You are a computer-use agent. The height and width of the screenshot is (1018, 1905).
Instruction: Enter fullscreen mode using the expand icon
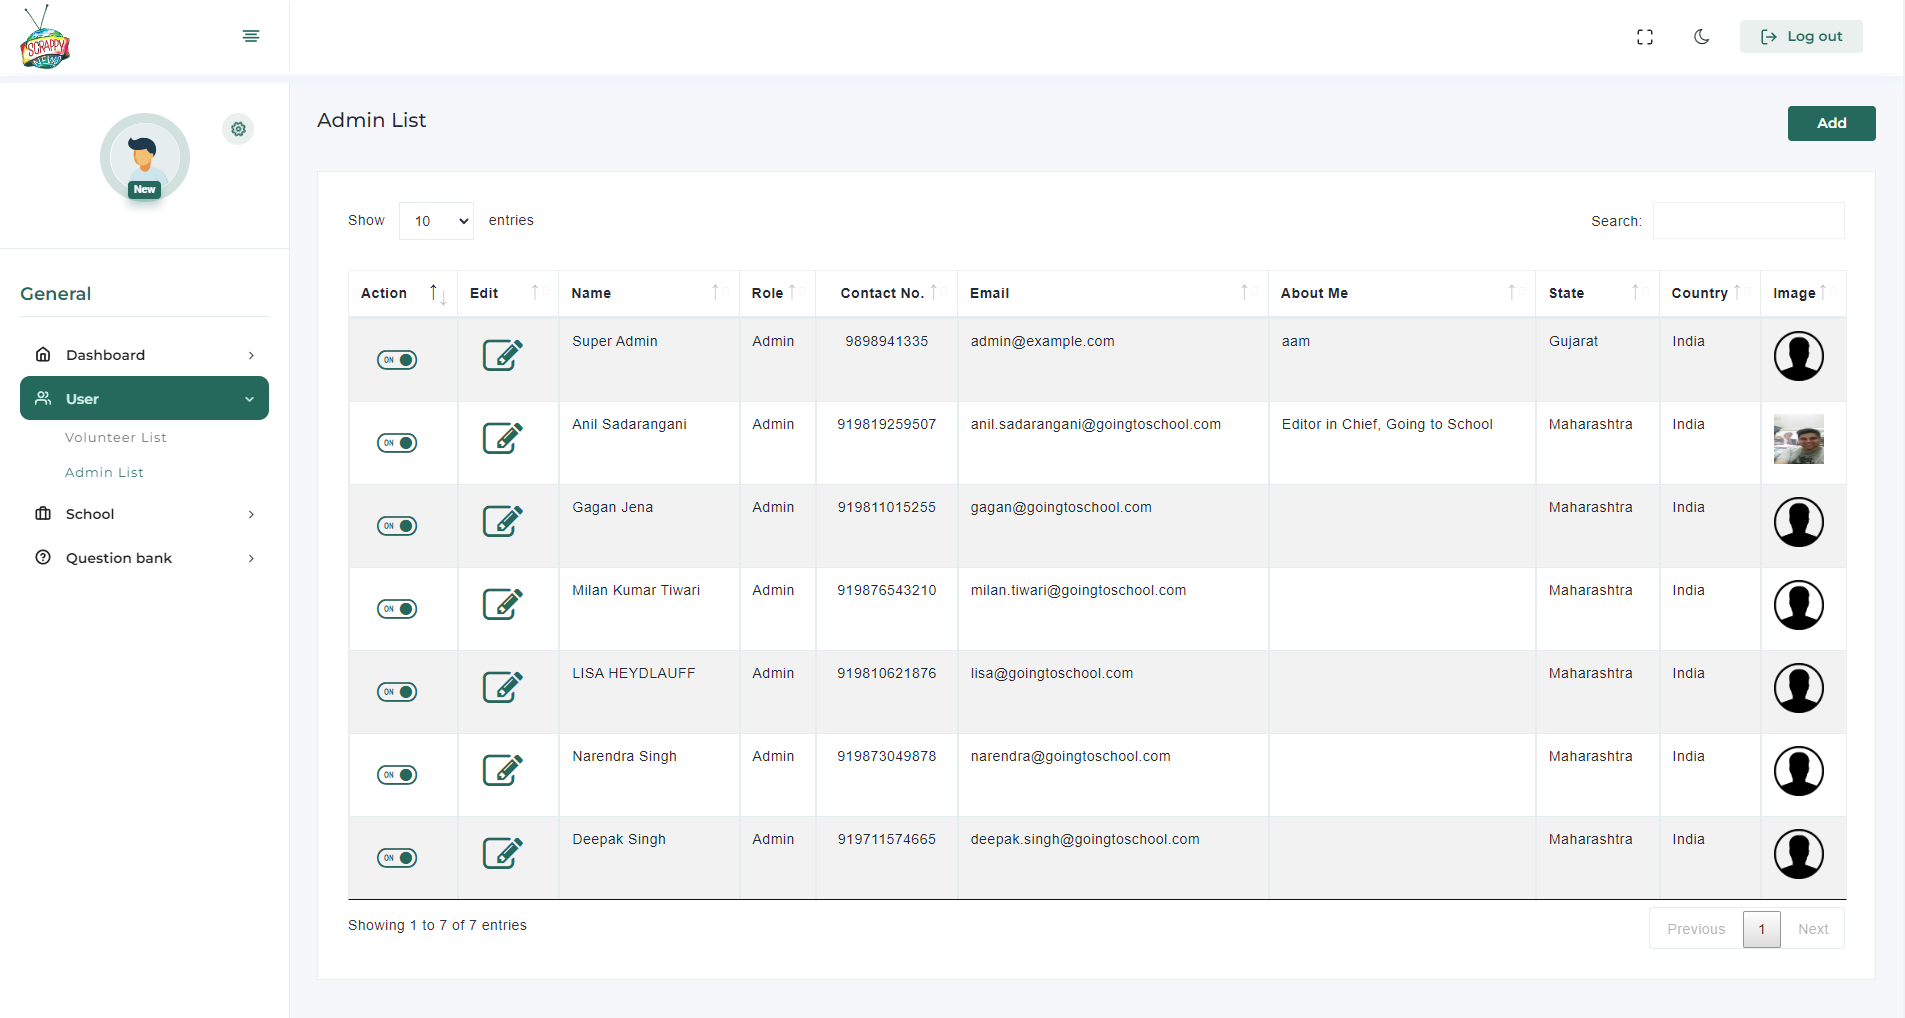[1644, 37]
